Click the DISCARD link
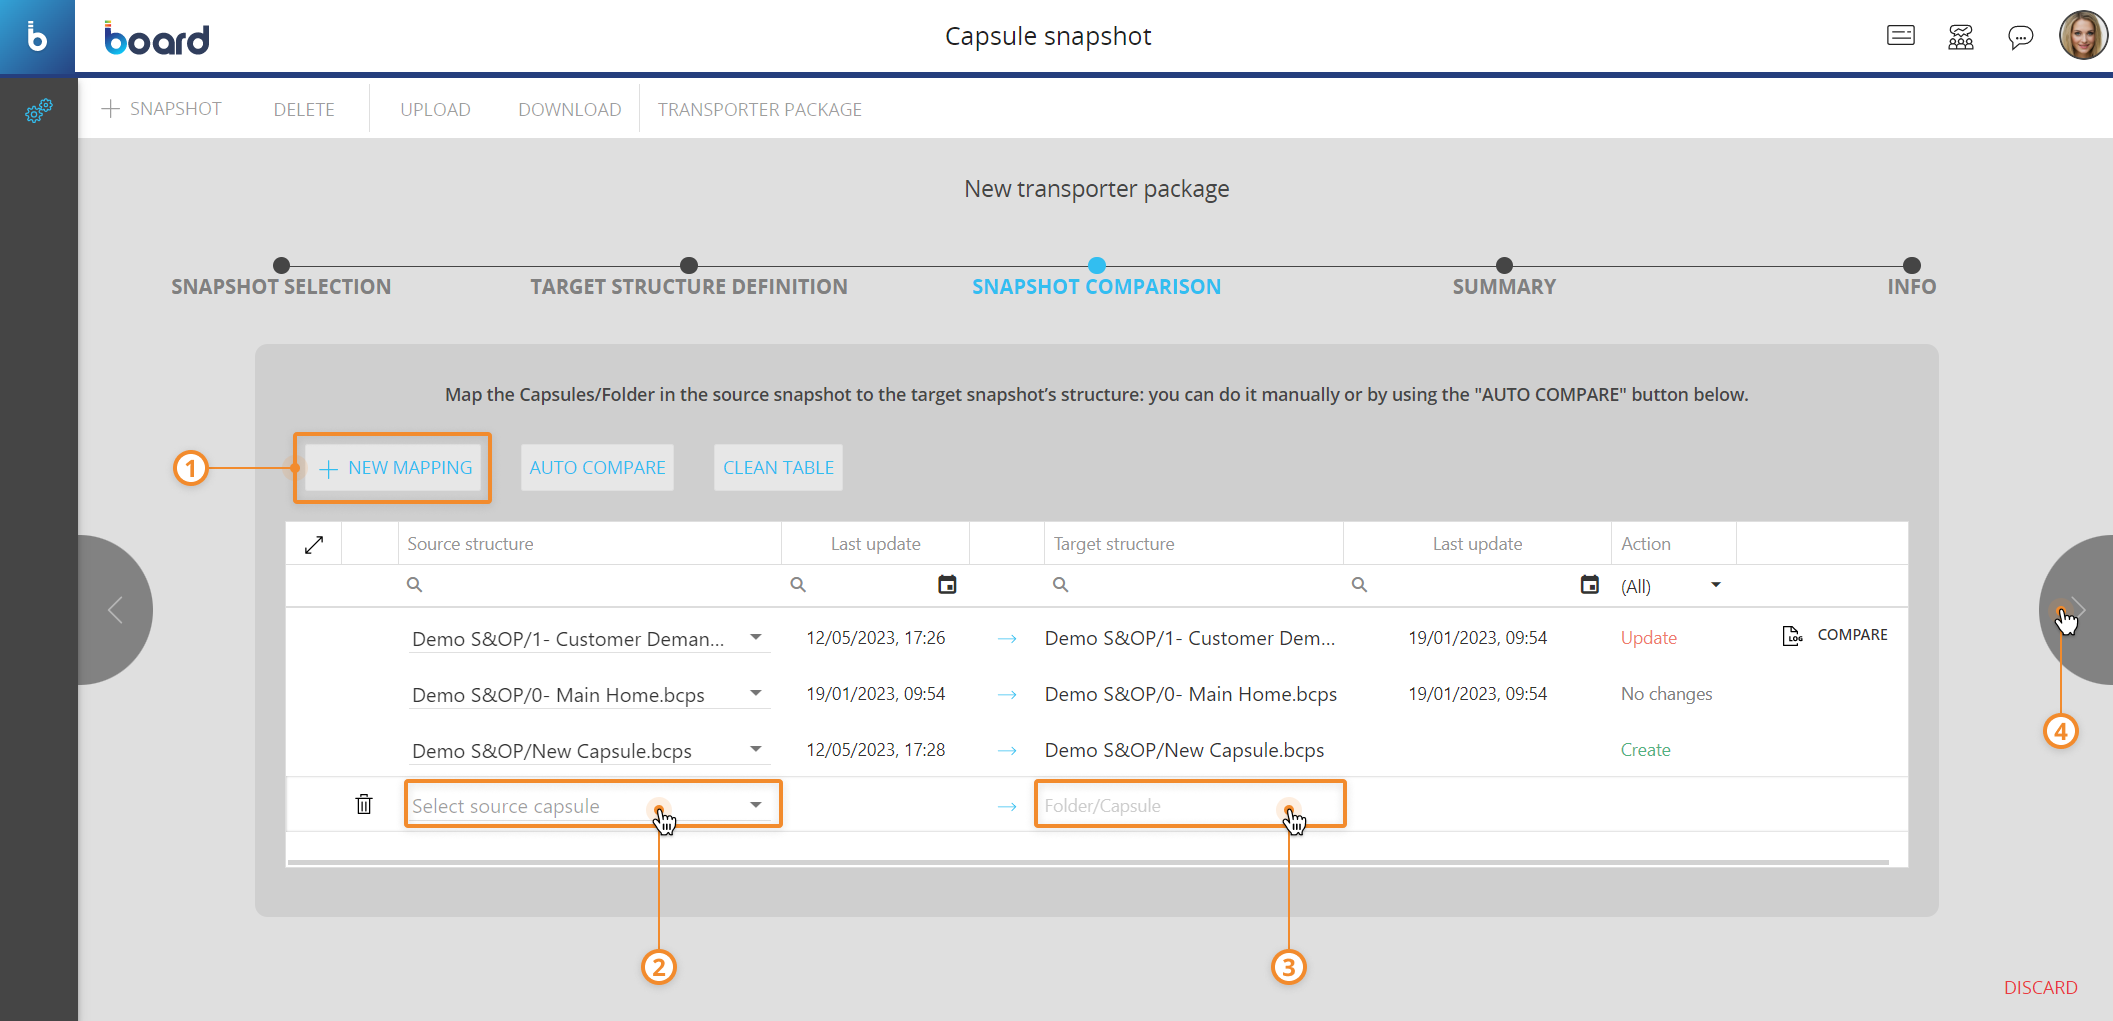2113x1021 pixels. click(x=2040, y=988)
